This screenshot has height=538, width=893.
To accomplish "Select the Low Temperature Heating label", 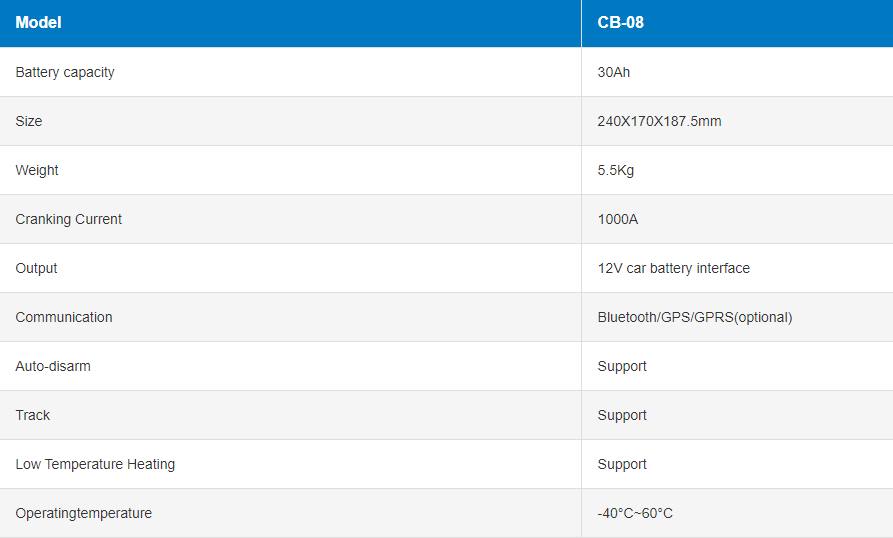I will [x=95, y=464].
